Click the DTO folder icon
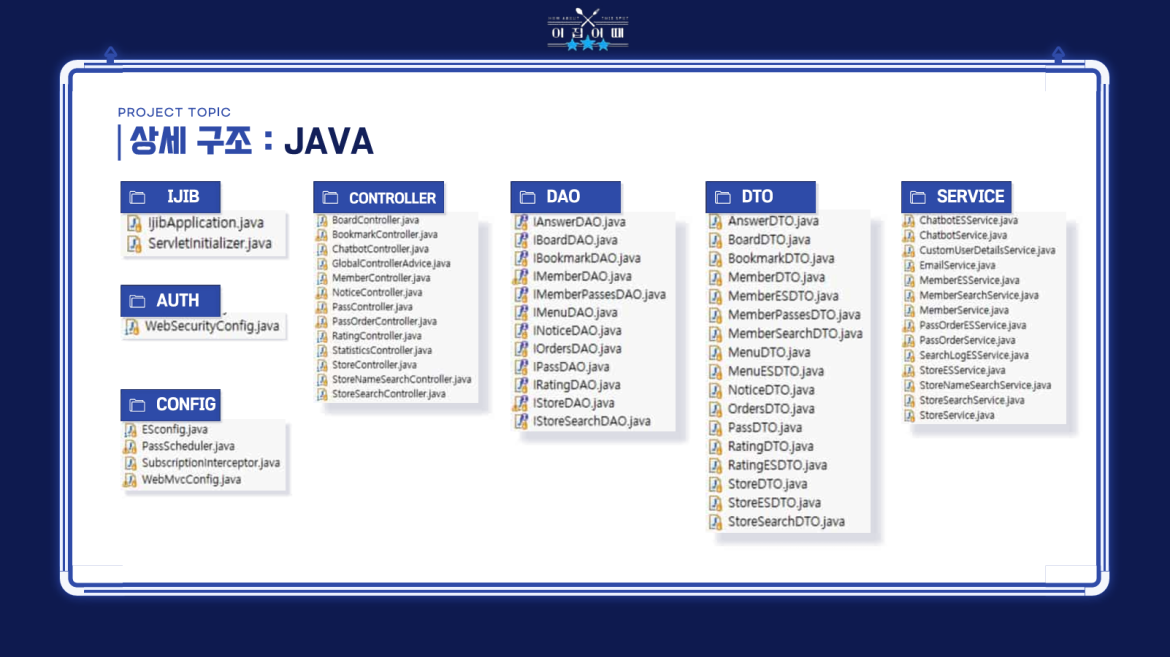 (x=722, y=197)
